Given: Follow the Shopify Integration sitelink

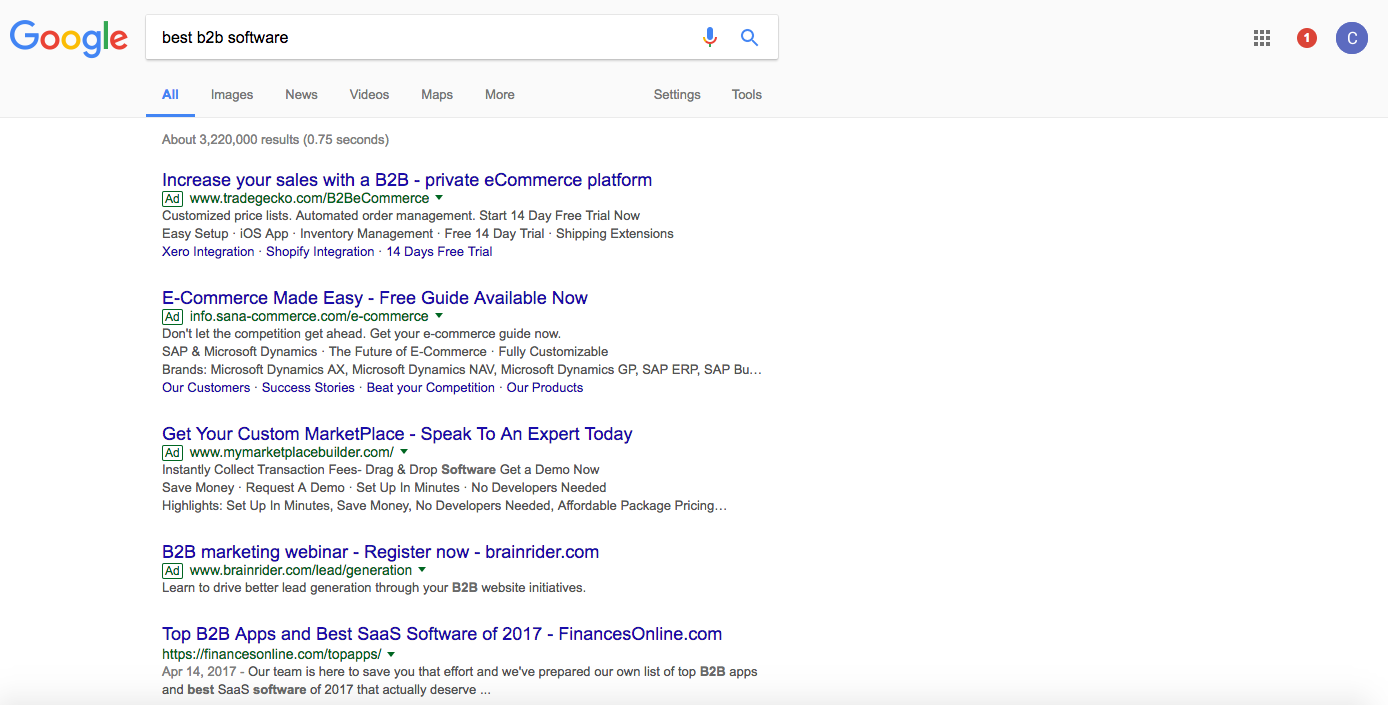Looking at the screenshot, I should (x=320, y=252).
